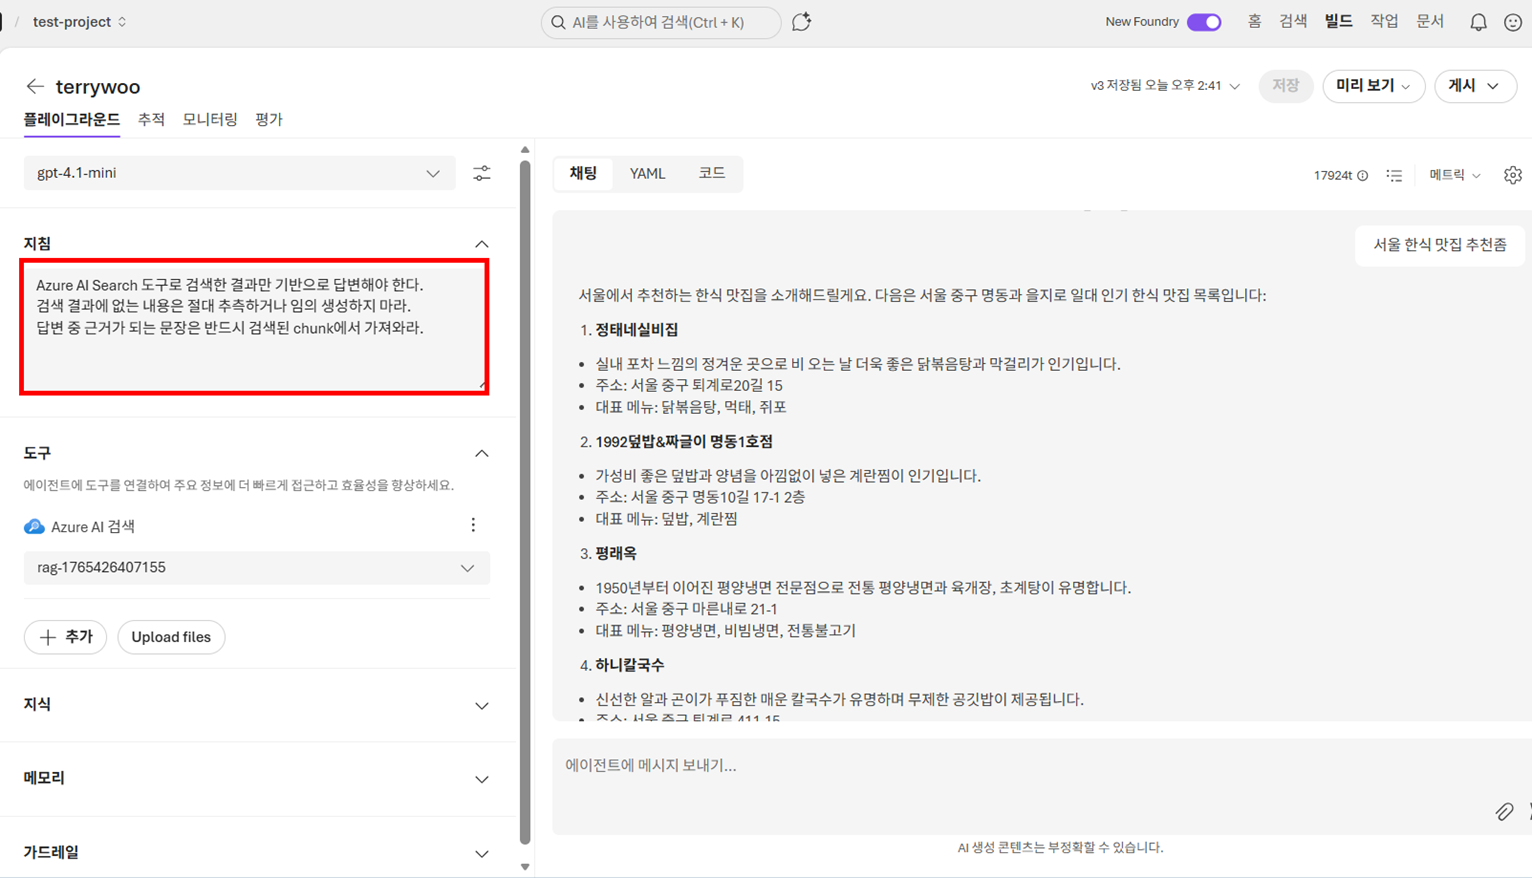Collapse the 지침 instructions section
Image resolution: width=1532 pixels, height=878 pixels.
pyautogui.click(x=482, y=243)
